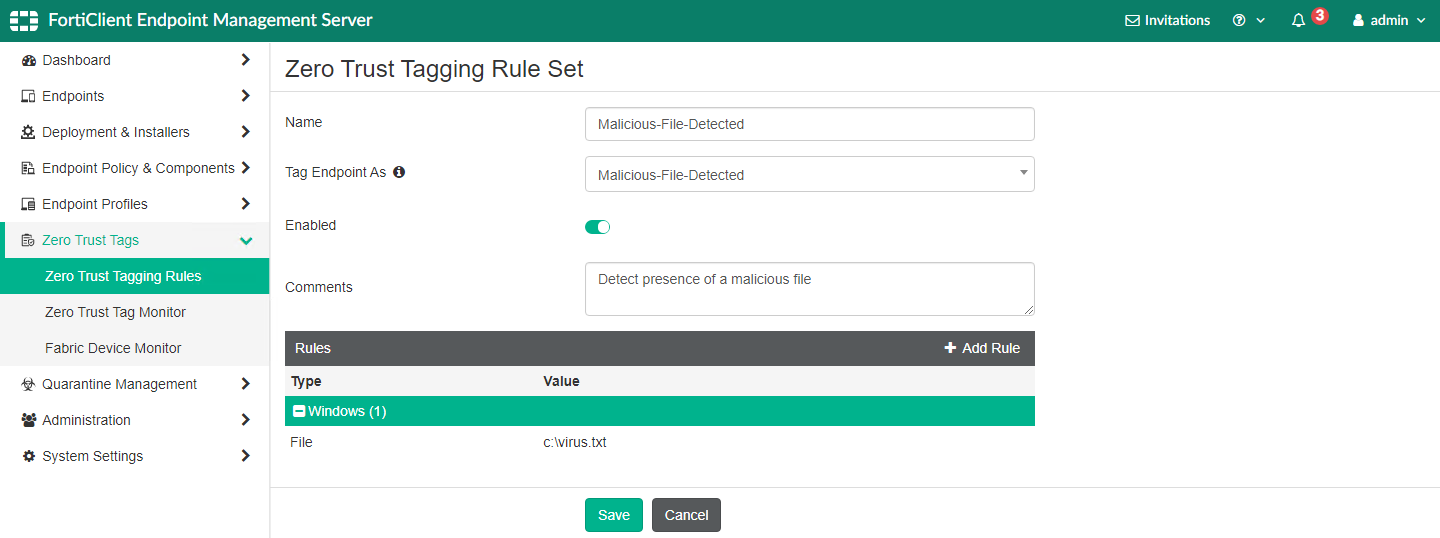Open Zero Trust Tag Monitor page
1440x538 pixels.
pyautogui.click(x=115, y=312)
